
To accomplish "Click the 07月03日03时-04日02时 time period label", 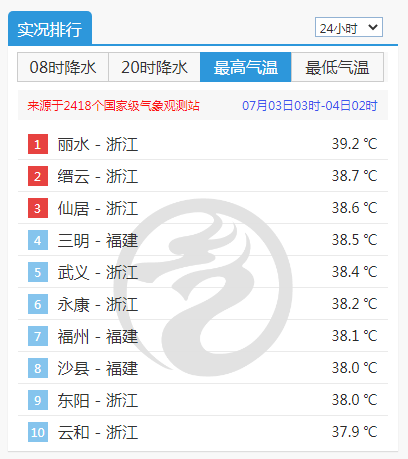I will point(310,106).
